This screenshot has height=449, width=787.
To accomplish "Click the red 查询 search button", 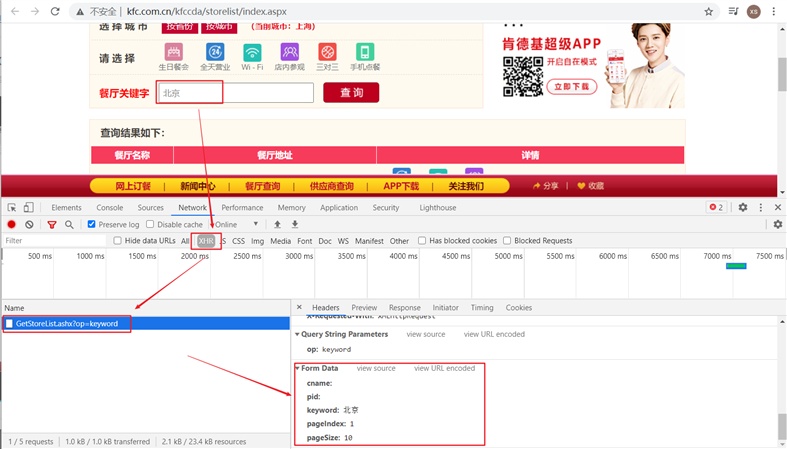I will click(351, 92).
